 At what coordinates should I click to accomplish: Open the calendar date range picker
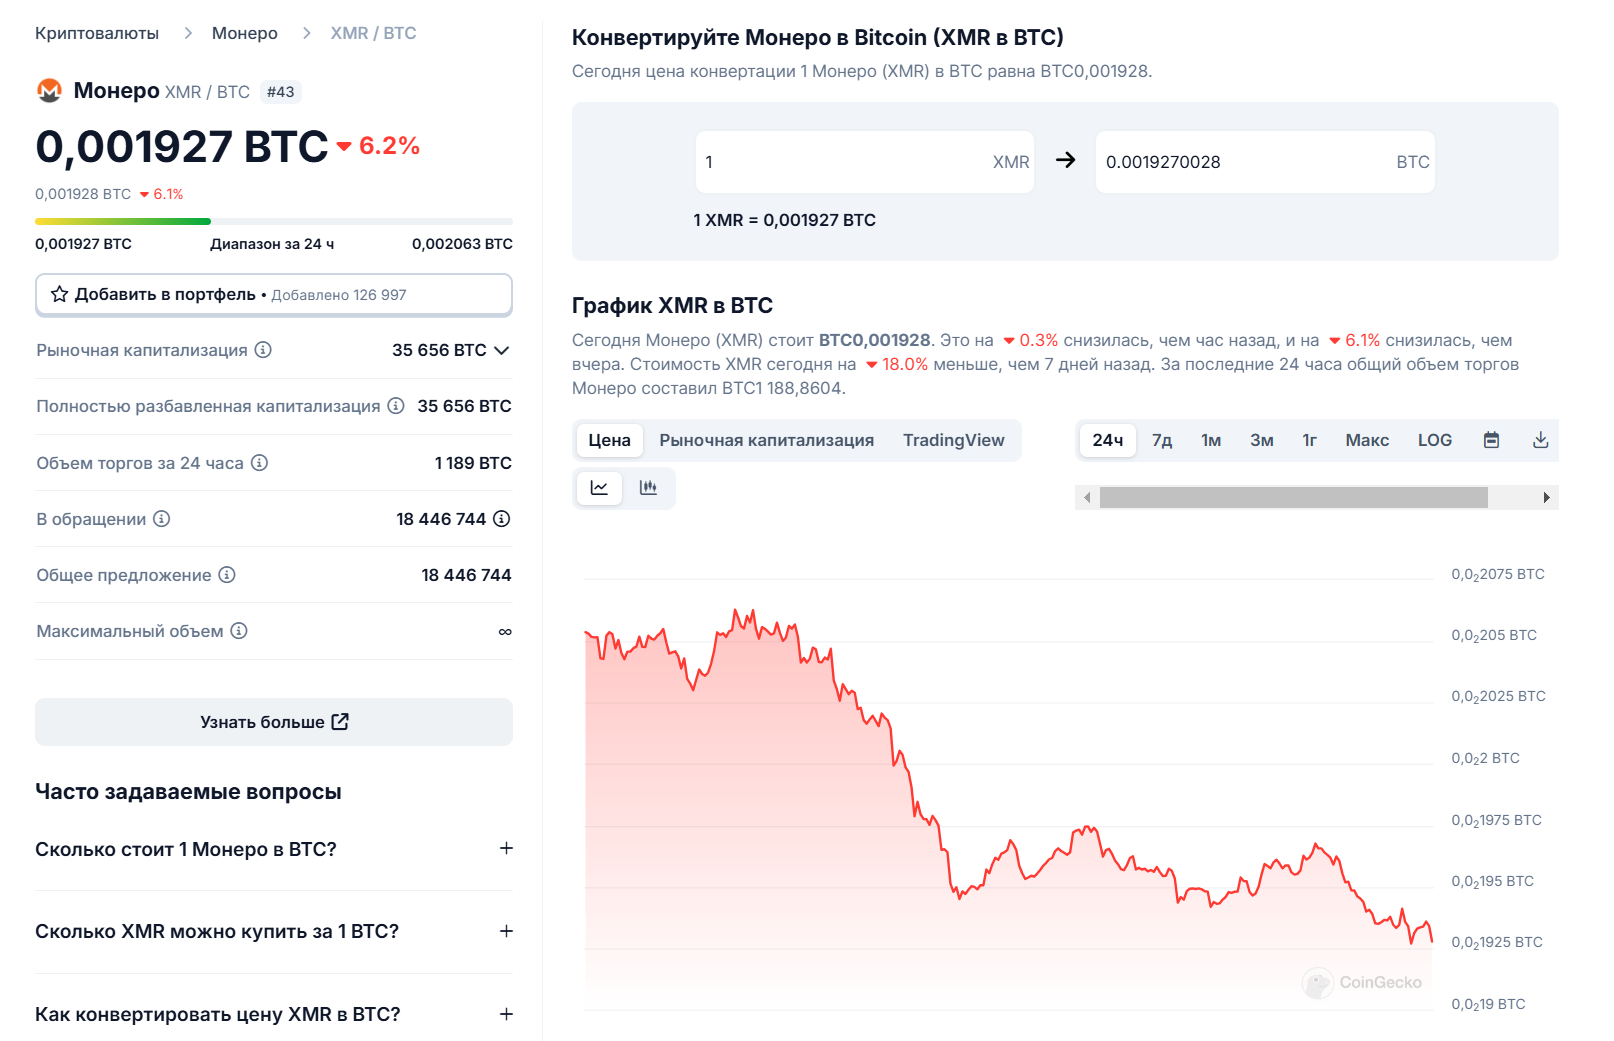pyautogui.click(x=1491, y=440)
